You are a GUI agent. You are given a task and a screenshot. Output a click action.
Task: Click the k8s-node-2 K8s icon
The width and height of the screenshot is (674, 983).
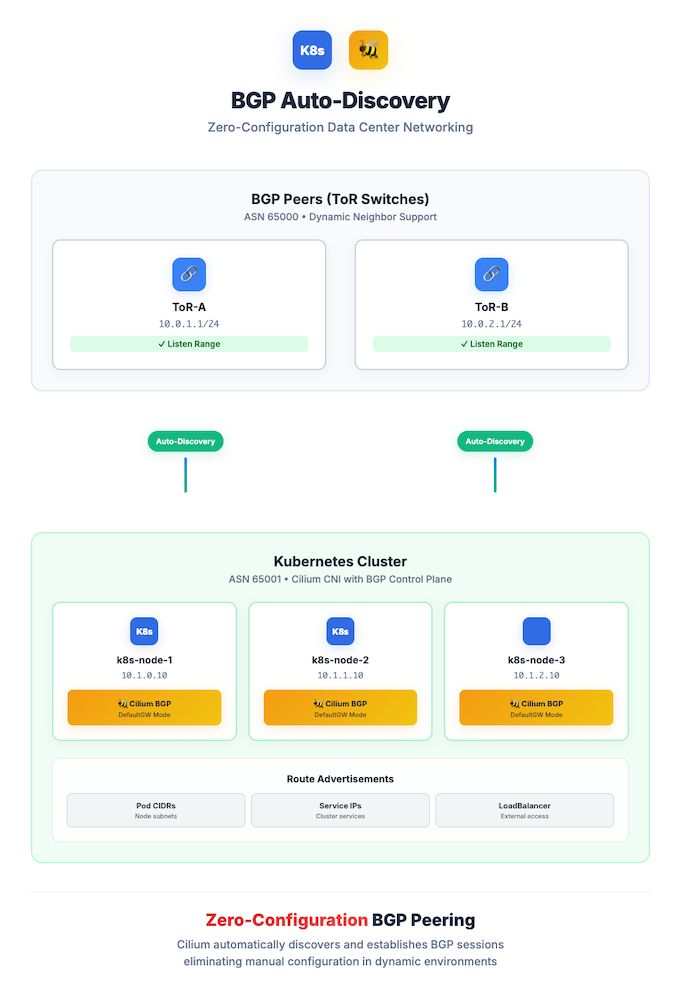pos(340,631)
